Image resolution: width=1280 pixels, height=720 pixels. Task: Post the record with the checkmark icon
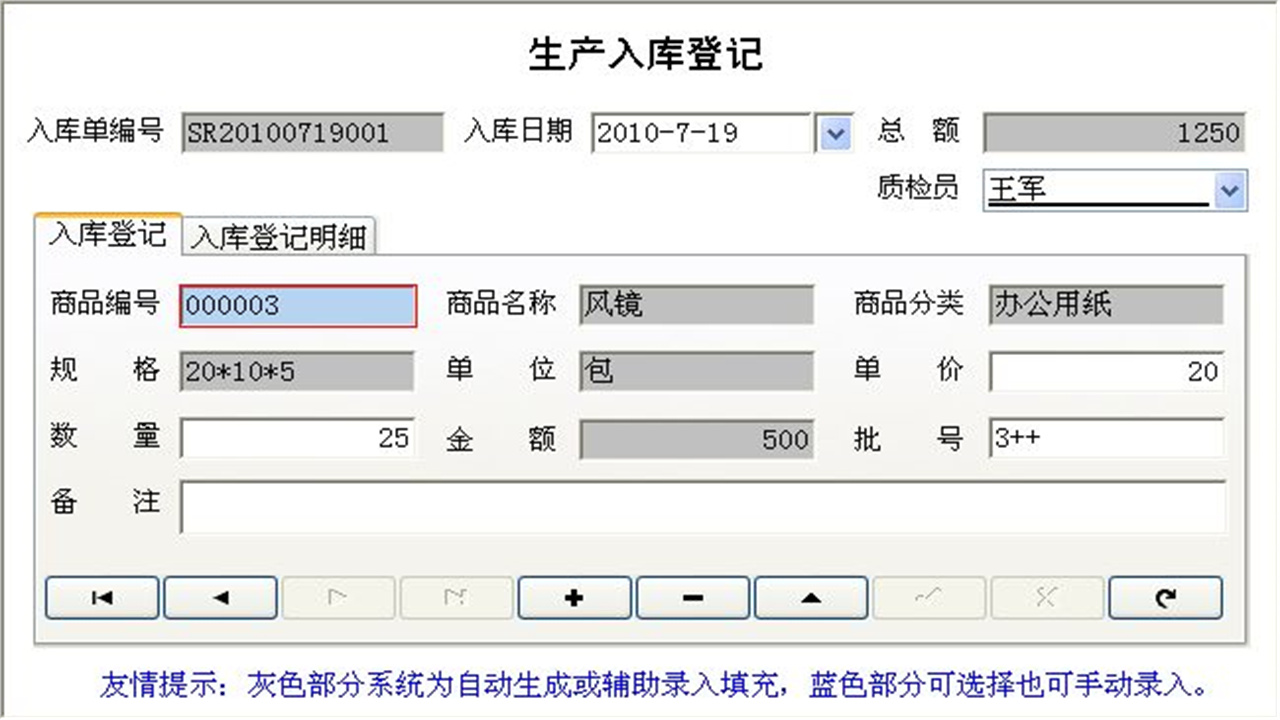pyautogui.click(x=928, y=597)
